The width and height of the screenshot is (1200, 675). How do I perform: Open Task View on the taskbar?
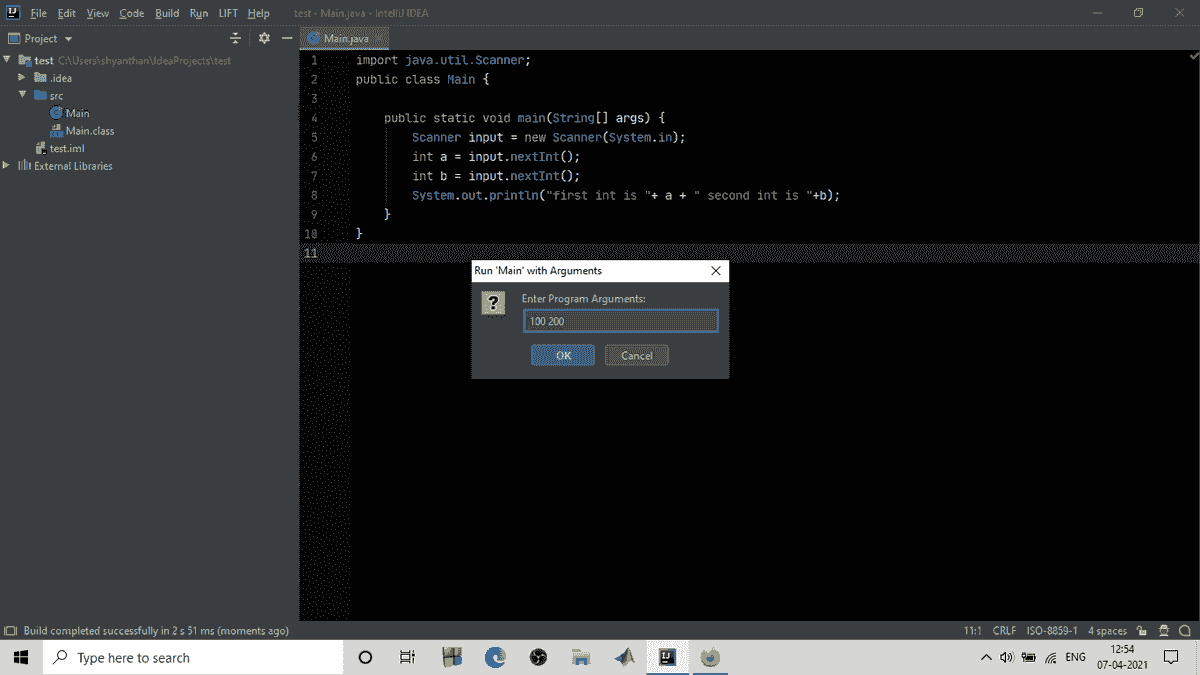pyautogui.click(x=407, y=657)
